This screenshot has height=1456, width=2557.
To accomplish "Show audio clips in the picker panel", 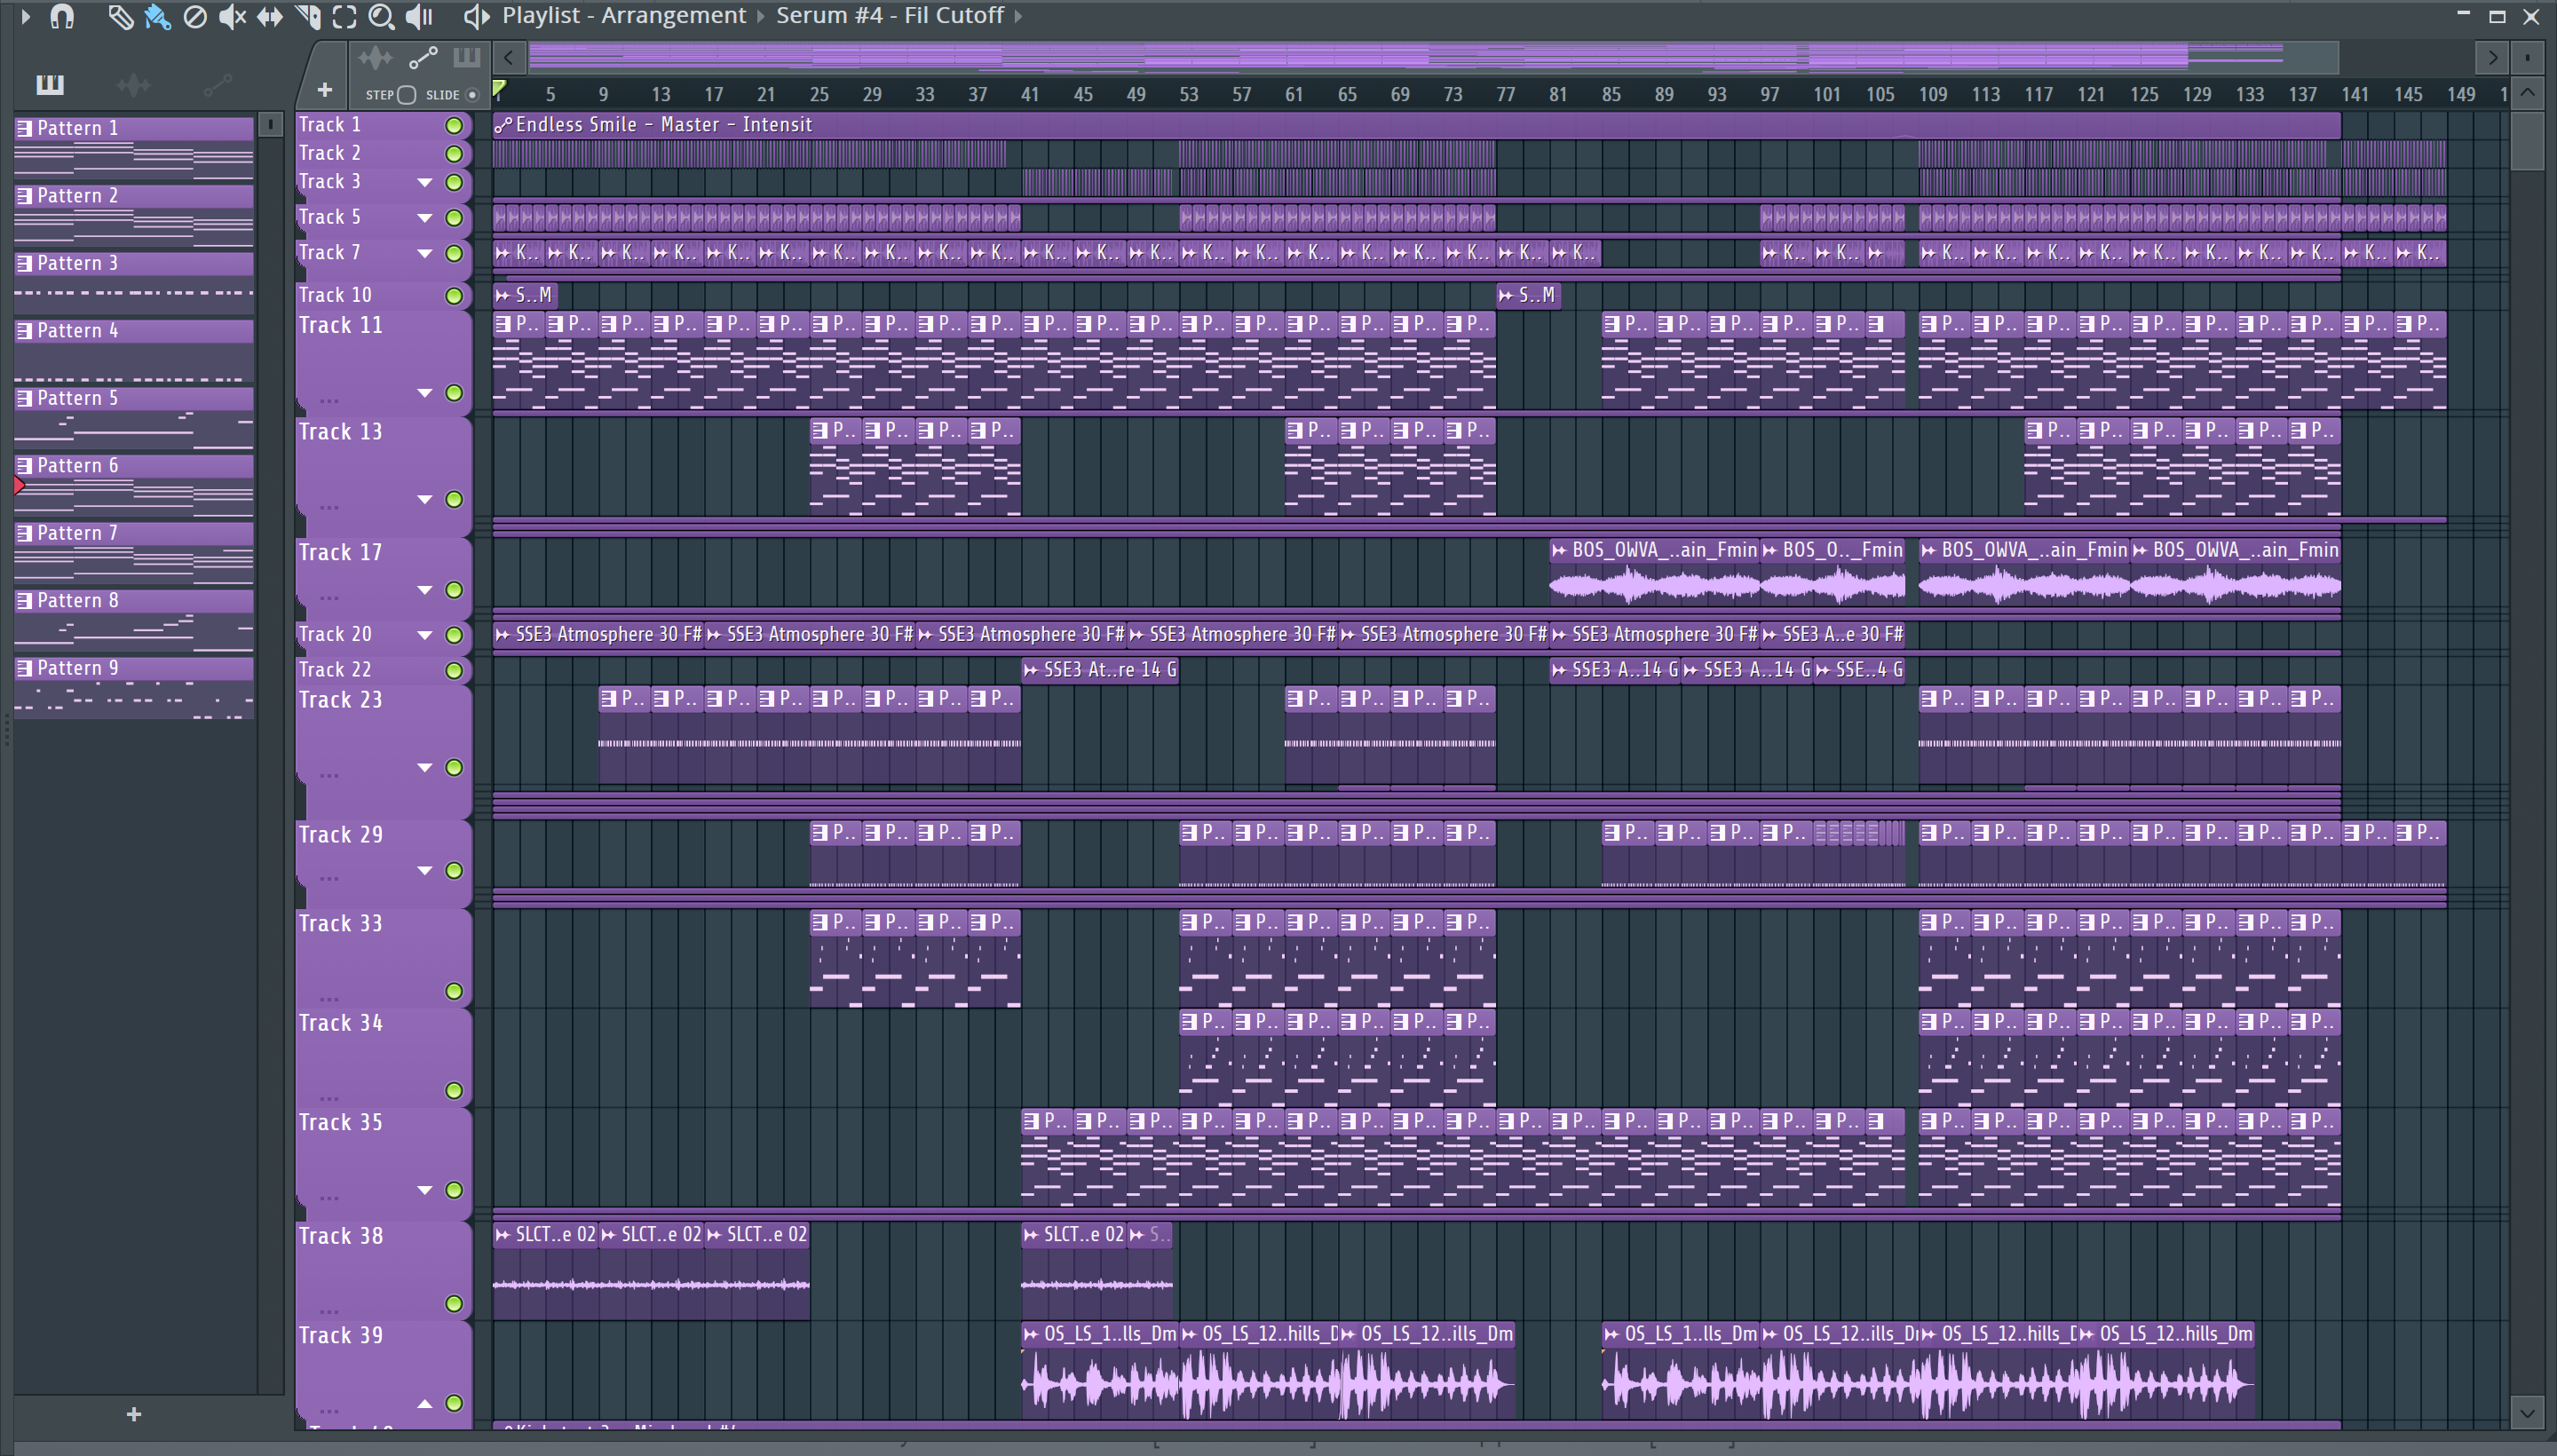I will [133, 85].
